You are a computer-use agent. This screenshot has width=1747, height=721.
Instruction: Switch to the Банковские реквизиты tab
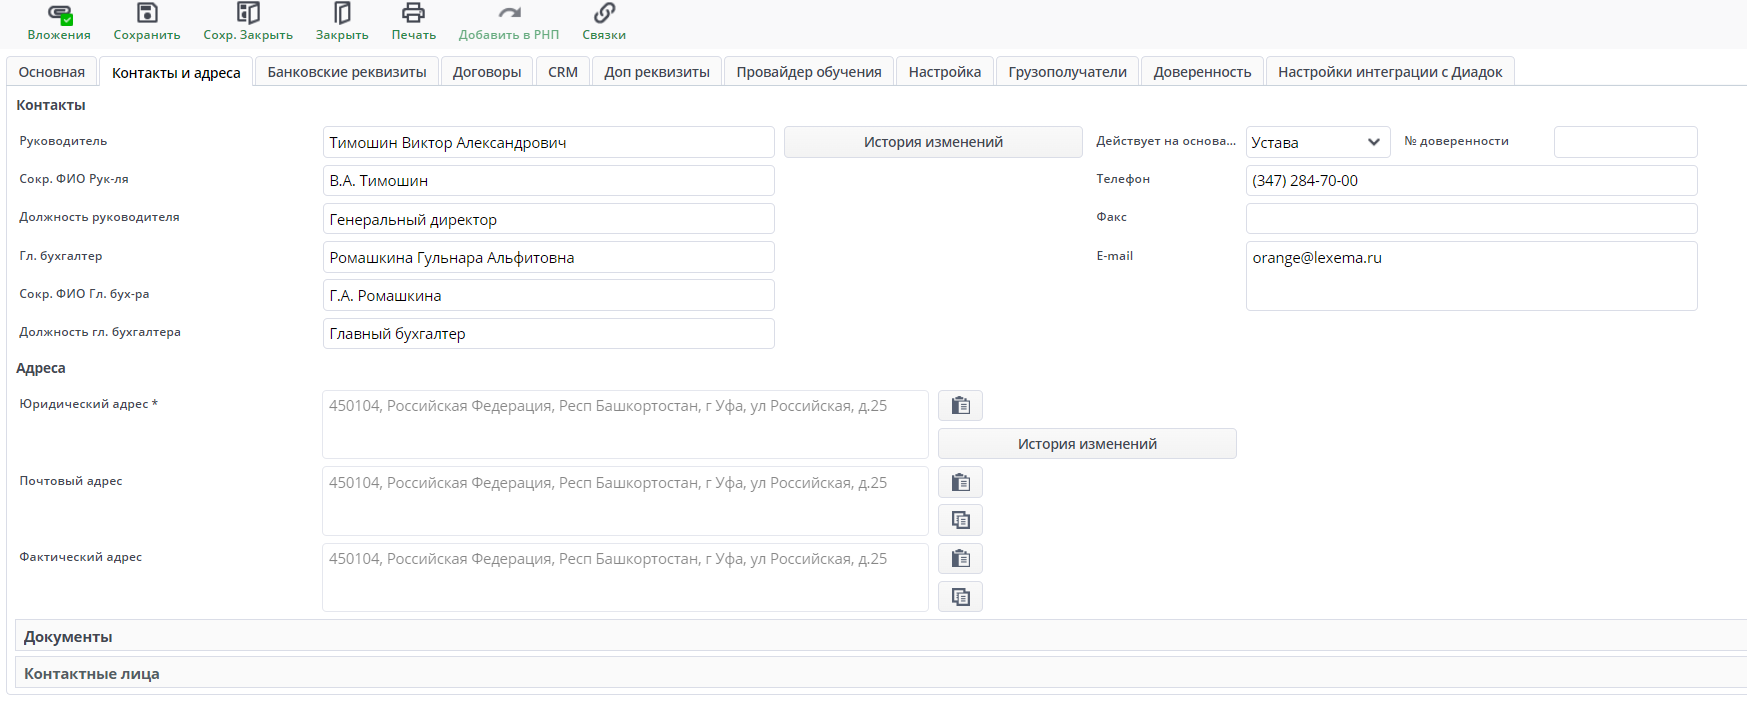pyautogui.click(x=347, y=72)
